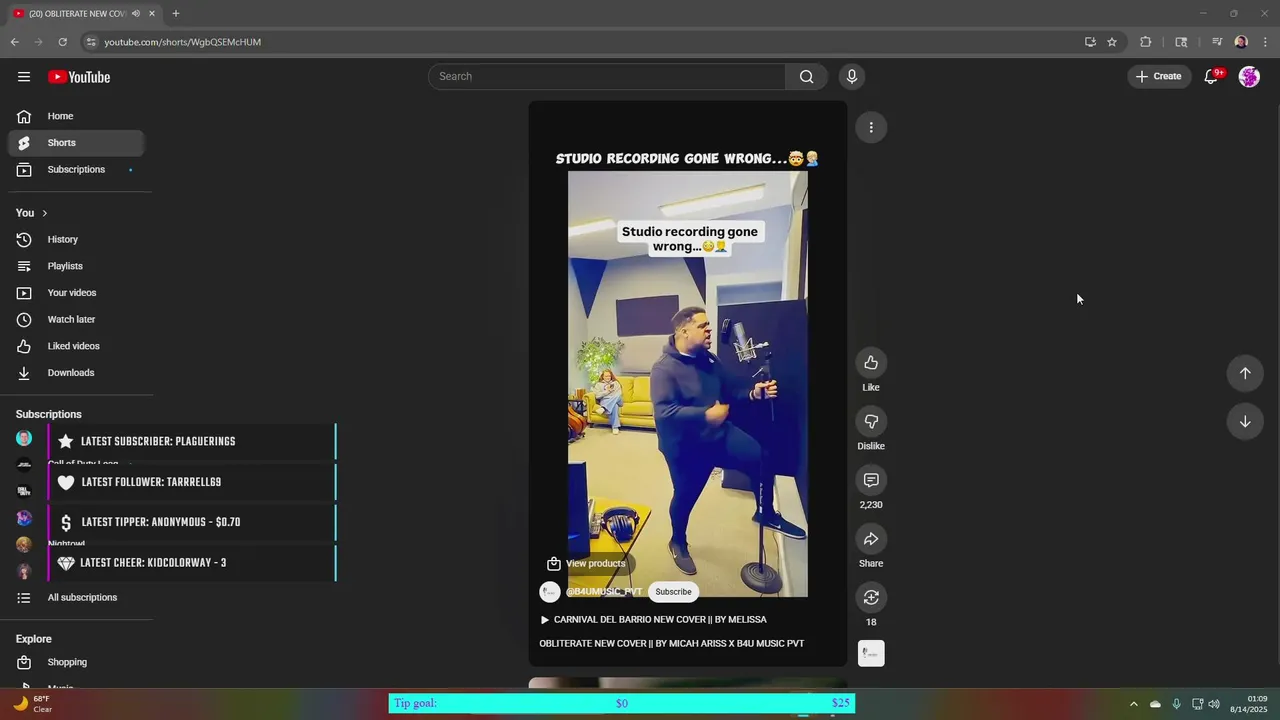Screen dimensions: 1280x720
Task: Open the weather widget showing 68°F
Action: [x=30, y=704]
